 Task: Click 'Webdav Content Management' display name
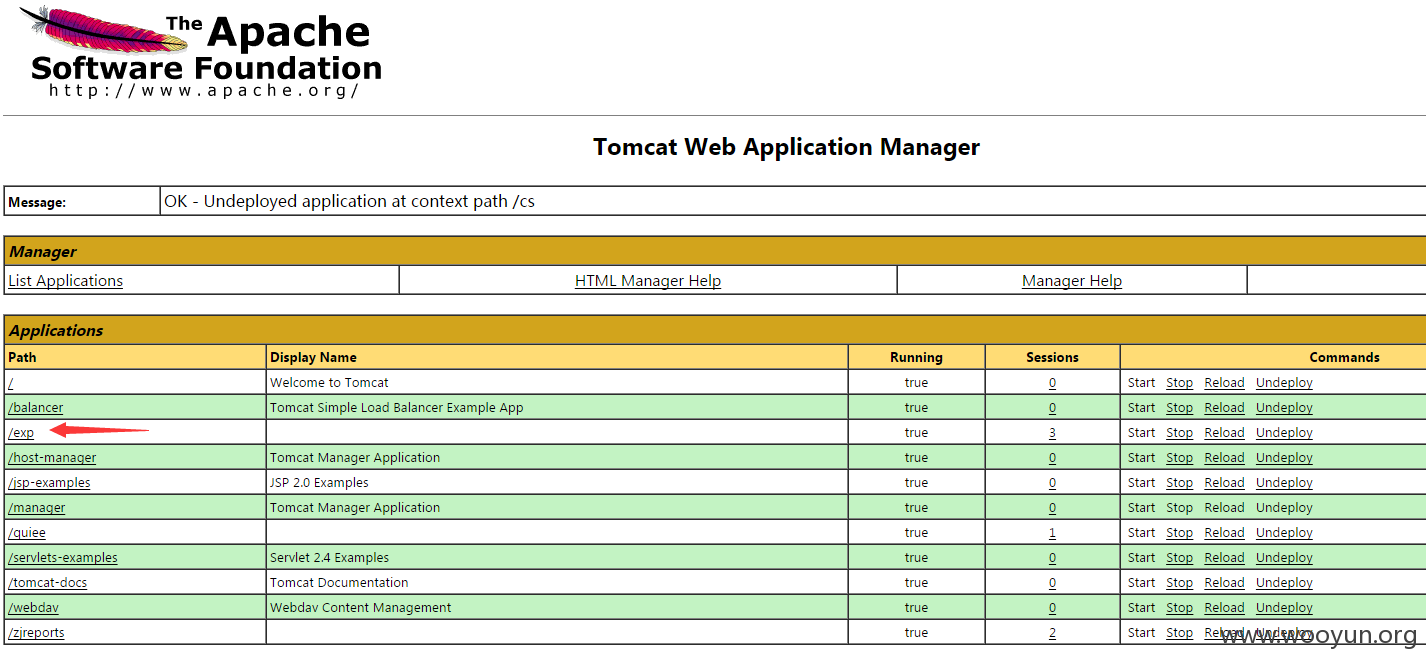click(360, 608)
